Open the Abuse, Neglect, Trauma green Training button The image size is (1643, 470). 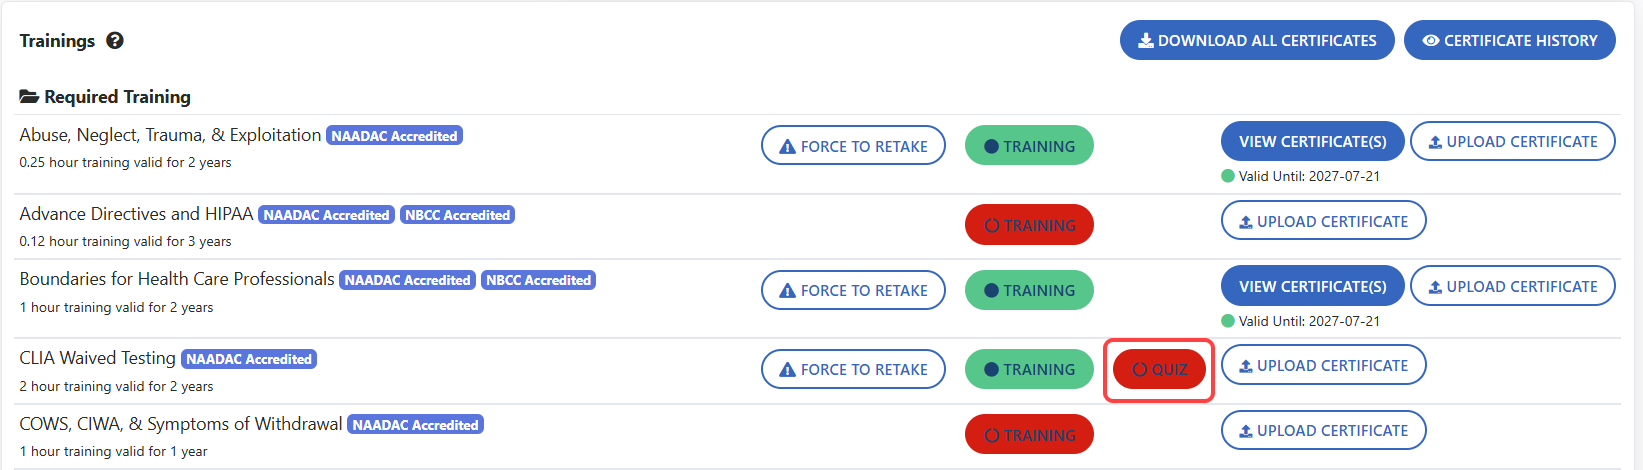click(1029, 146)
